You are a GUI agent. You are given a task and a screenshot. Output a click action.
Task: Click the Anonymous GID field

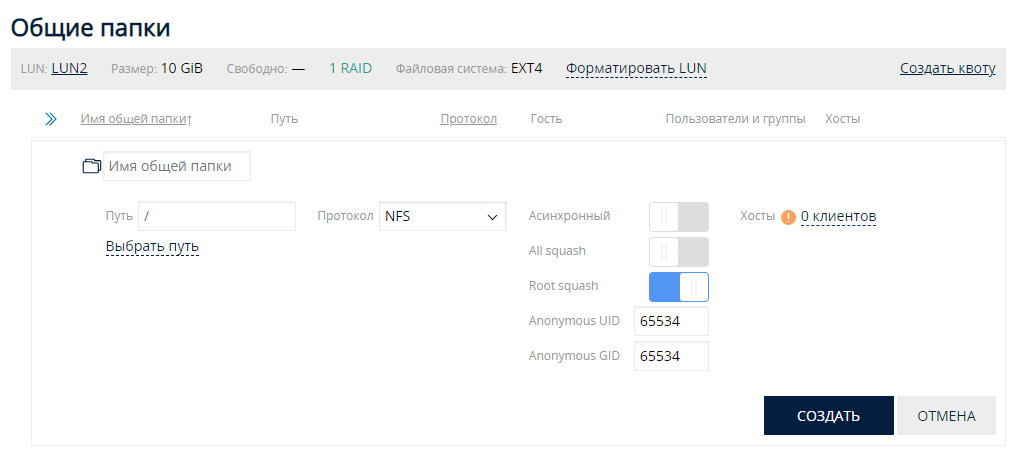(x=671, y=357)
